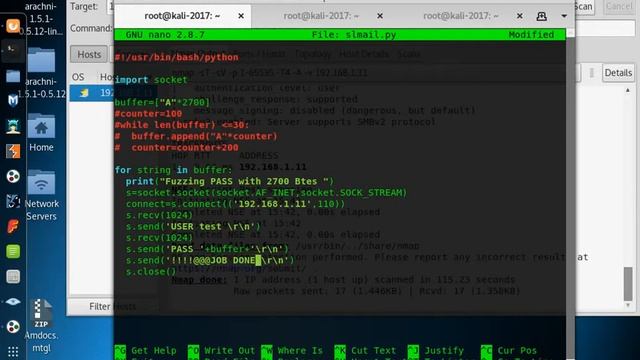Close the second terminal tab
The width and height of the screenshot is (640, 360).
[380, 16]
